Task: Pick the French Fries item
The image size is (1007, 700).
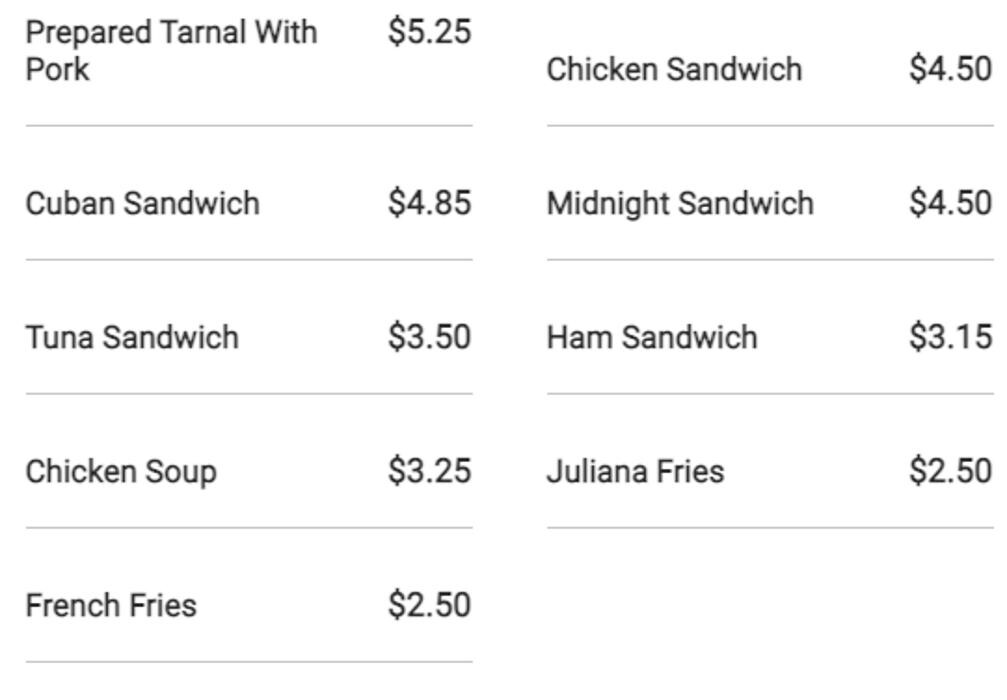Action: (111, 606)
